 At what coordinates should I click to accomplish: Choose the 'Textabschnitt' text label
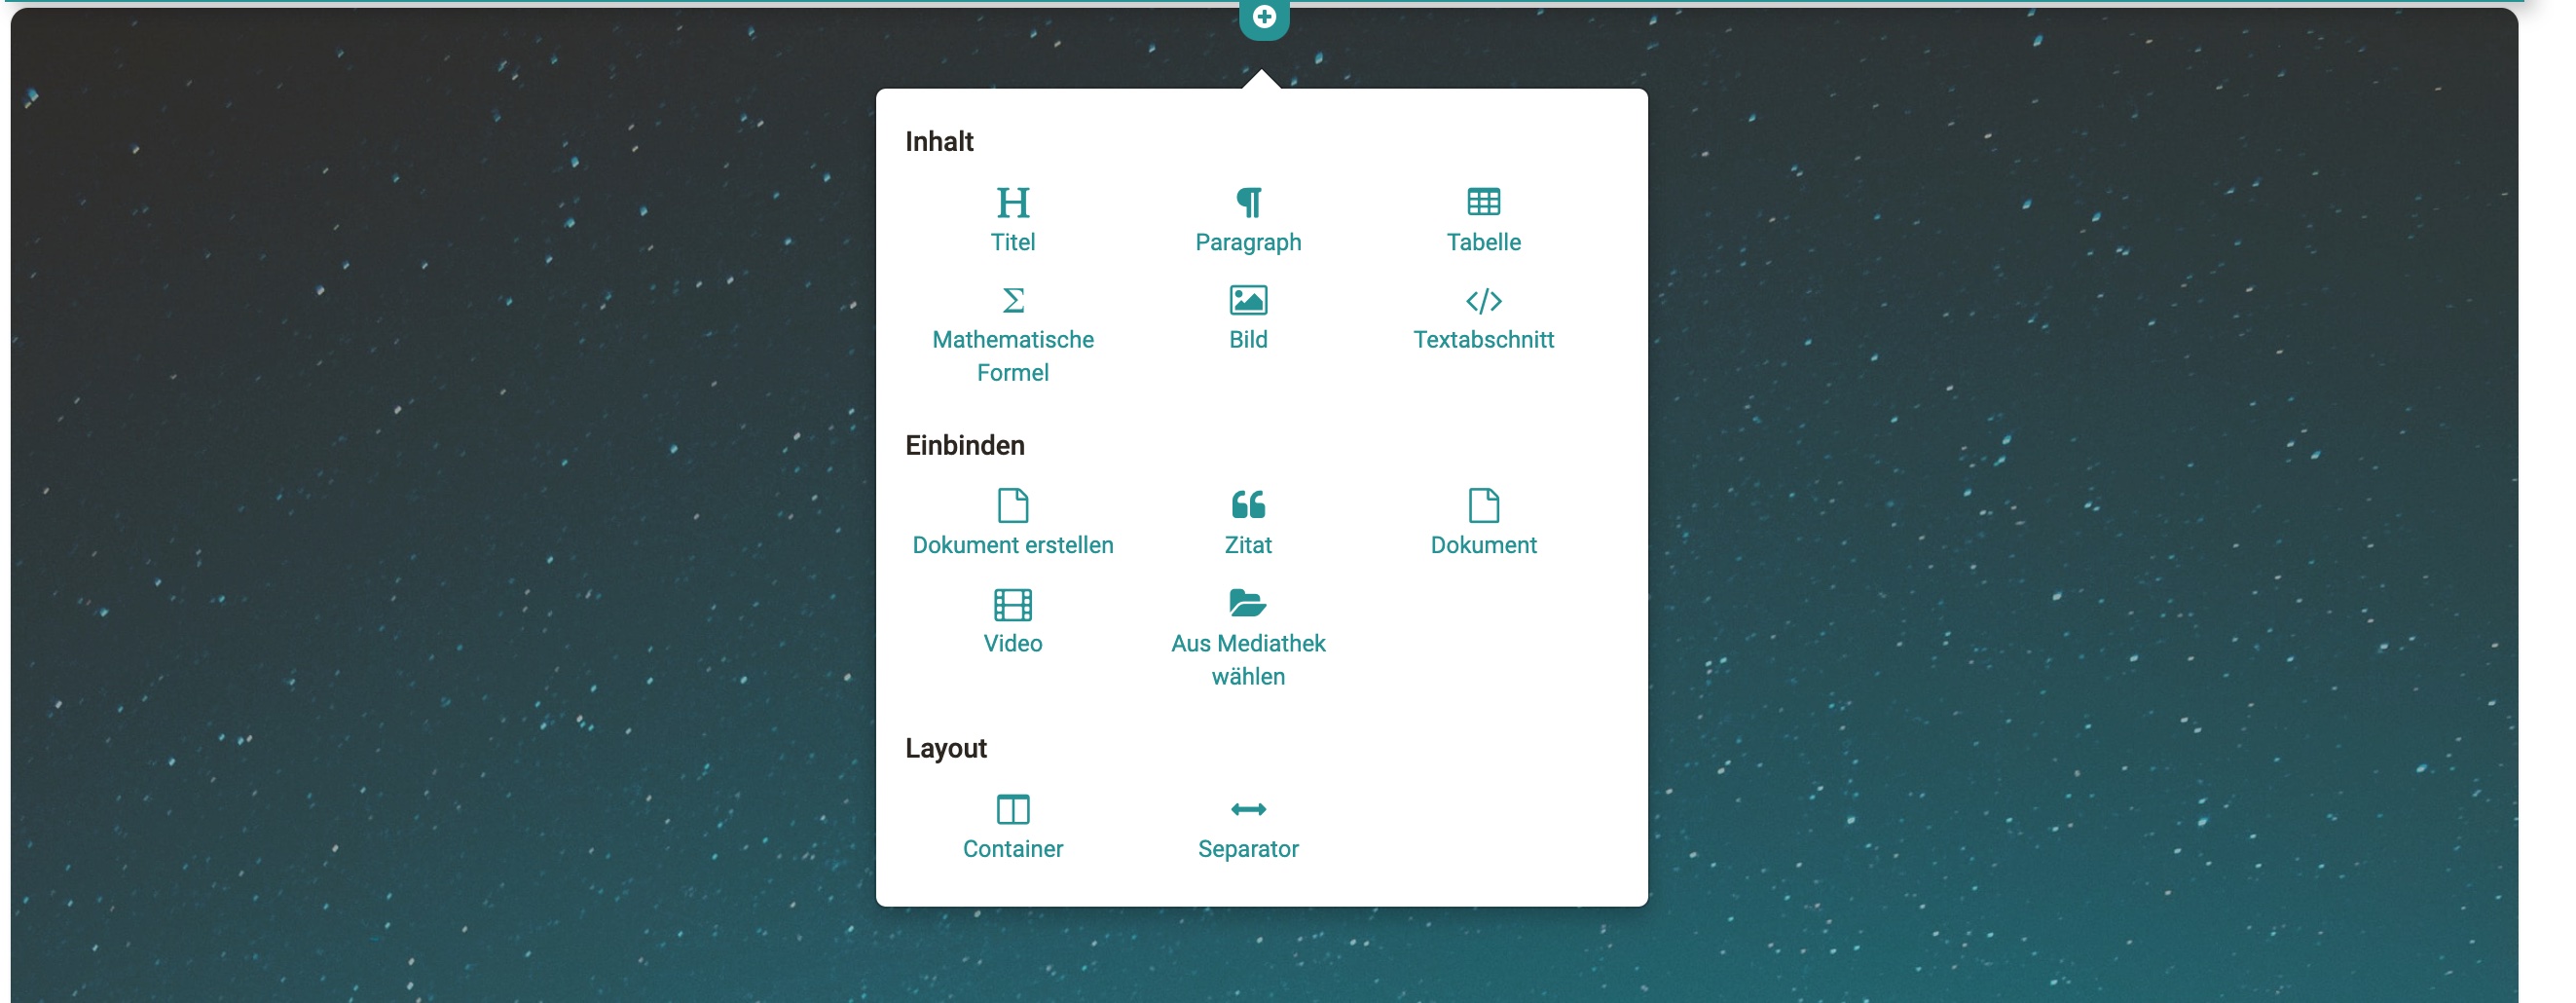coord(1482,340)
